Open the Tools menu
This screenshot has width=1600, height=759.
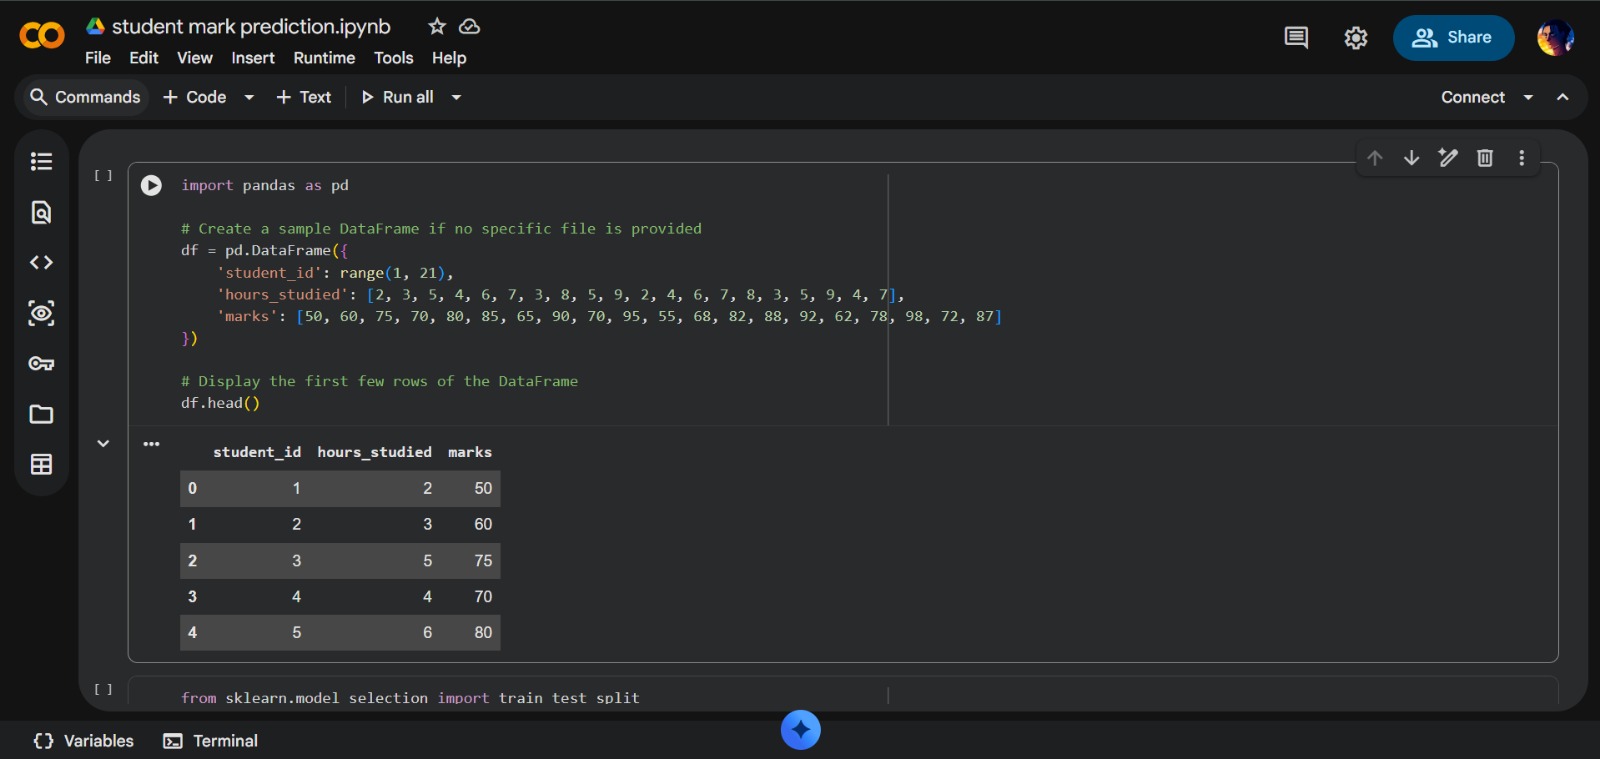pyautogui.click(x=393, y=58)
